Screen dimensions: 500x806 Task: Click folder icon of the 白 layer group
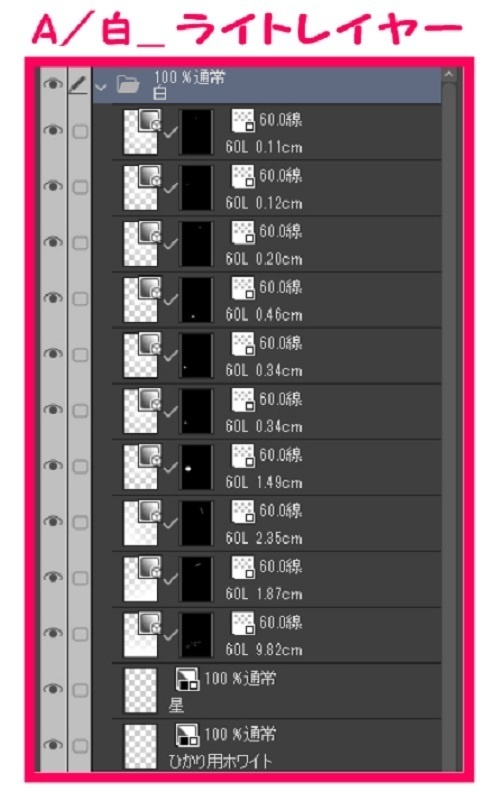[x=128, y=84]
